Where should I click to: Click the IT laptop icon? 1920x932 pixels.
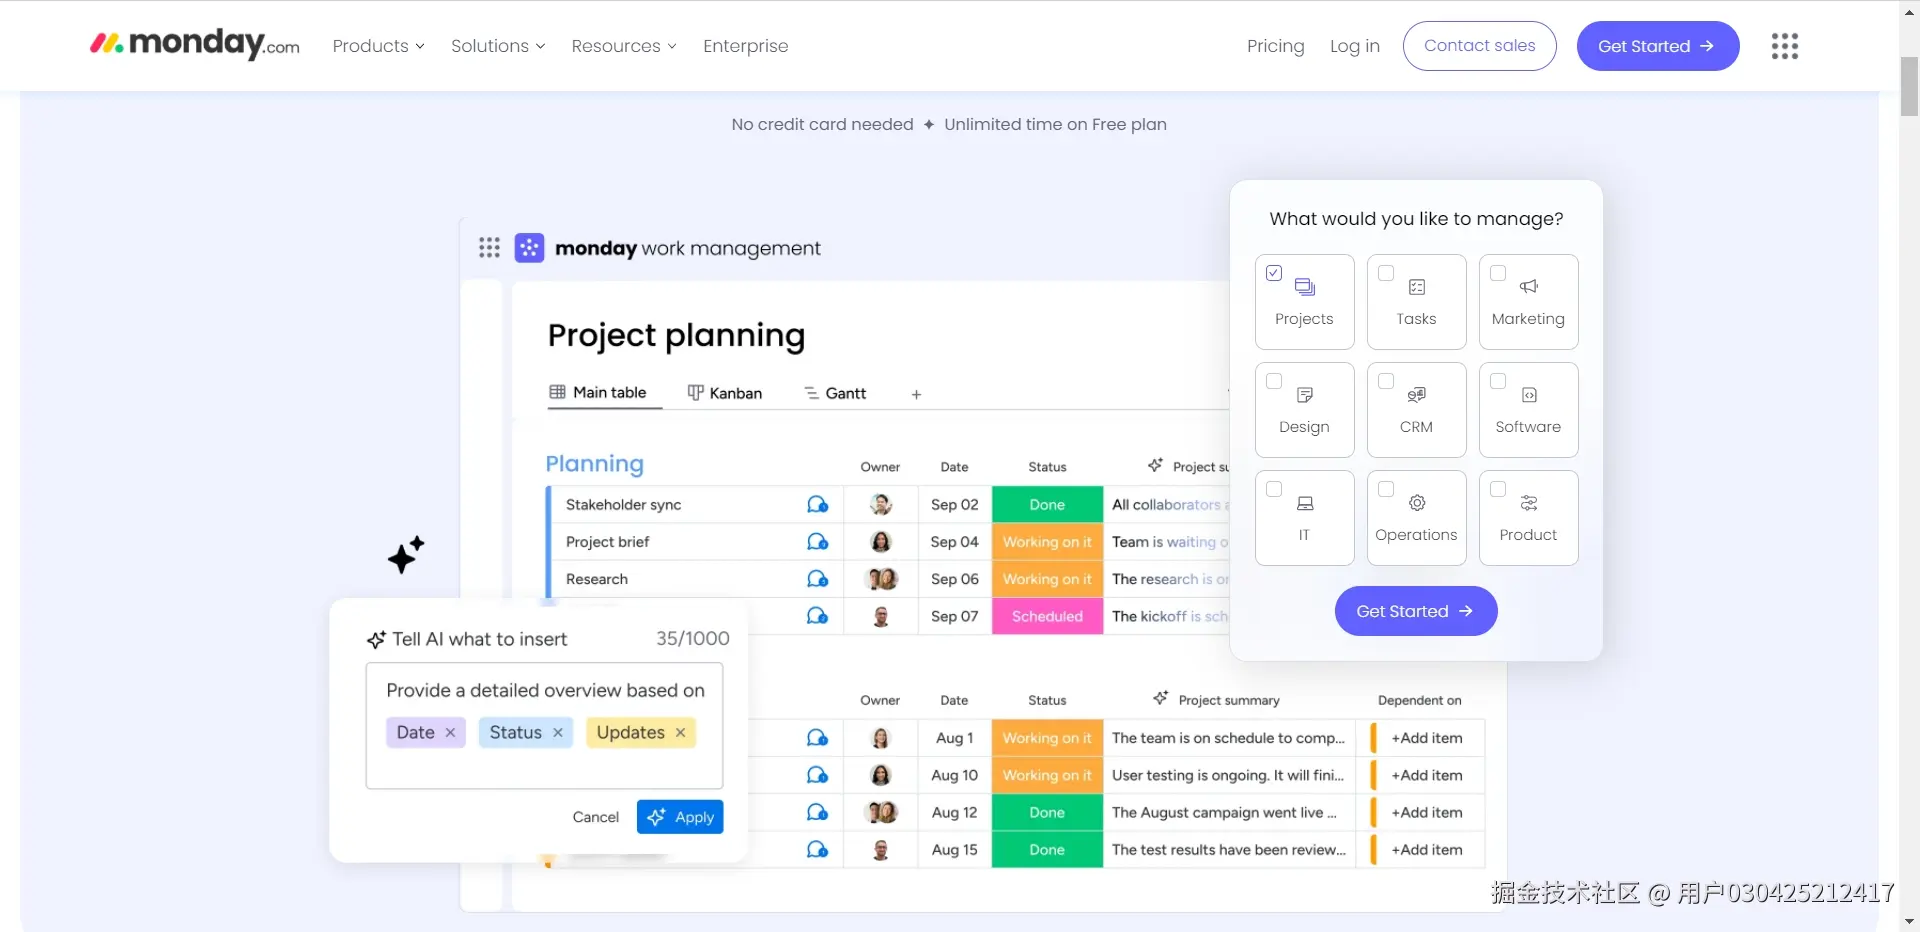tap(1305, 503)
